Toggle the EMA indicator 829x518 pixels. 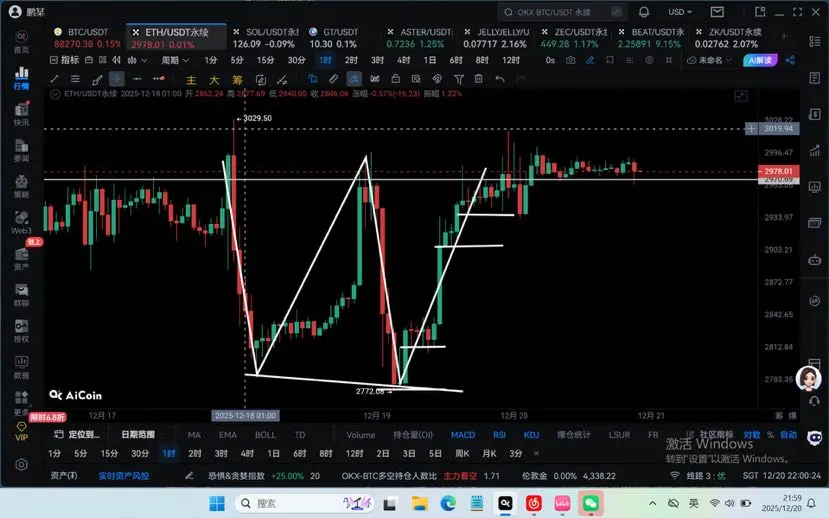[227, 435]
